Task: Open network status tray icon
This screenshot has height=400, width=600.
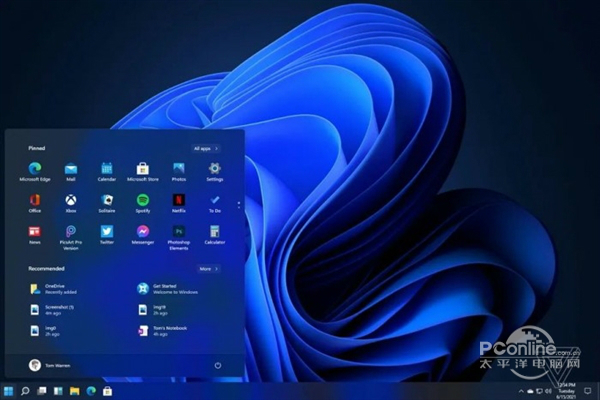Action: [539, 391]
